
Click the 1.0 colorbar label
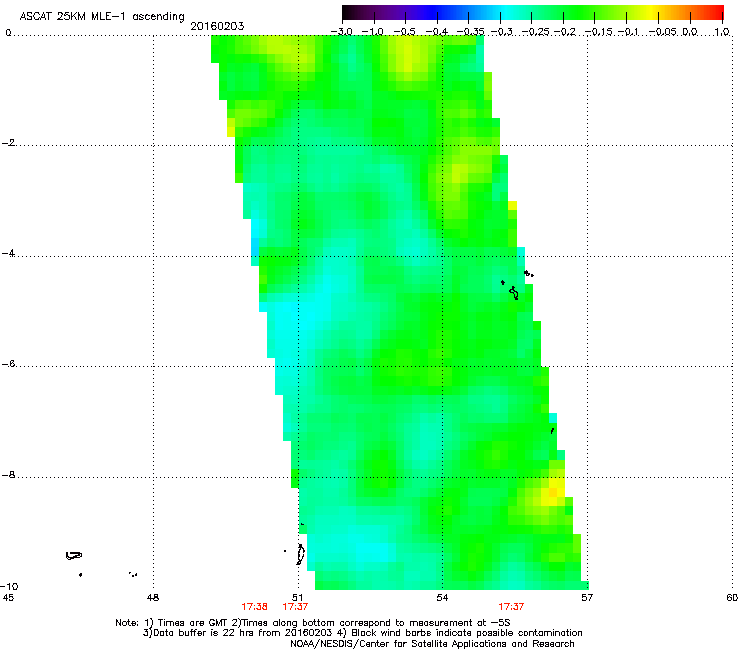(722, 32)
